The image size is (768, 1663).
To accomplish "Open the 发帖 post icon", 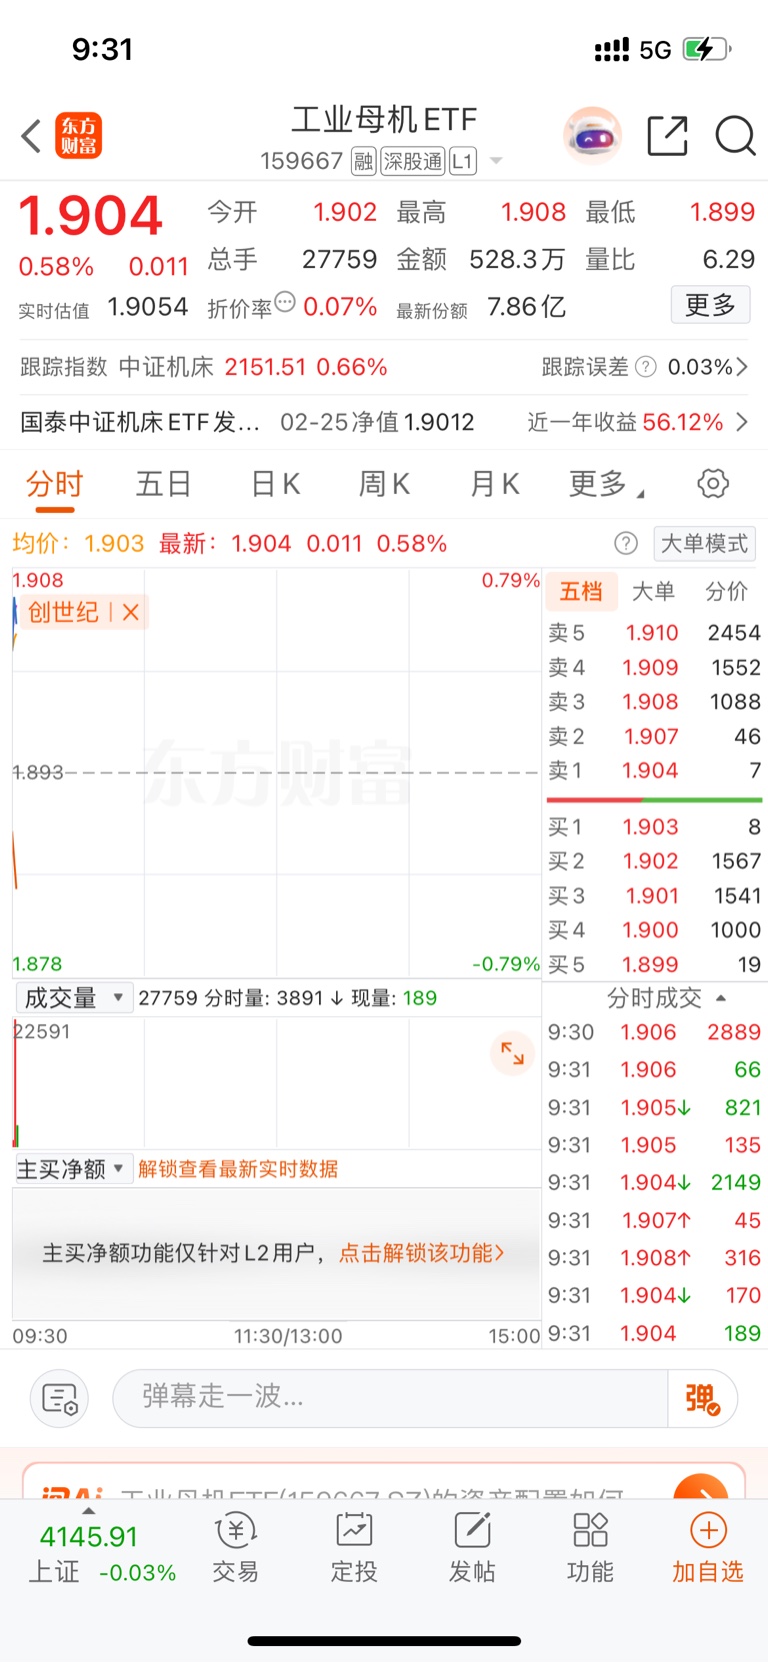I will point(472,1549).
